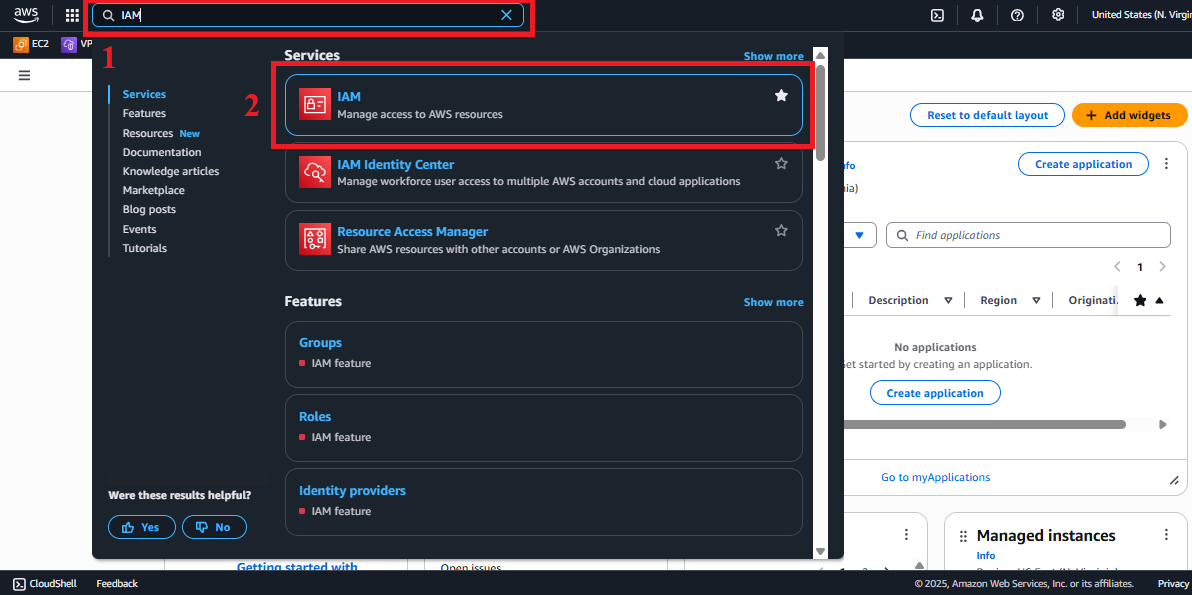
Task: Click the Privacy footer link
Action: (1173, 584)
